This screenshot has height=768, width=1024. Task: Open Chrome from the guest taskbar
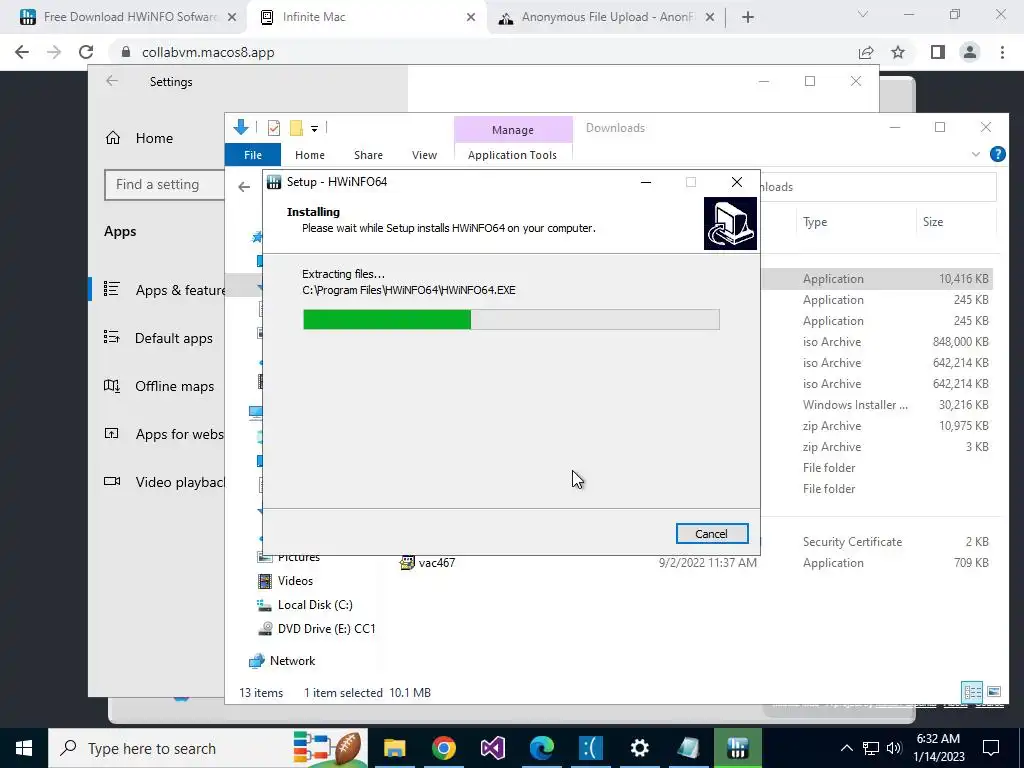pos(443,748)
